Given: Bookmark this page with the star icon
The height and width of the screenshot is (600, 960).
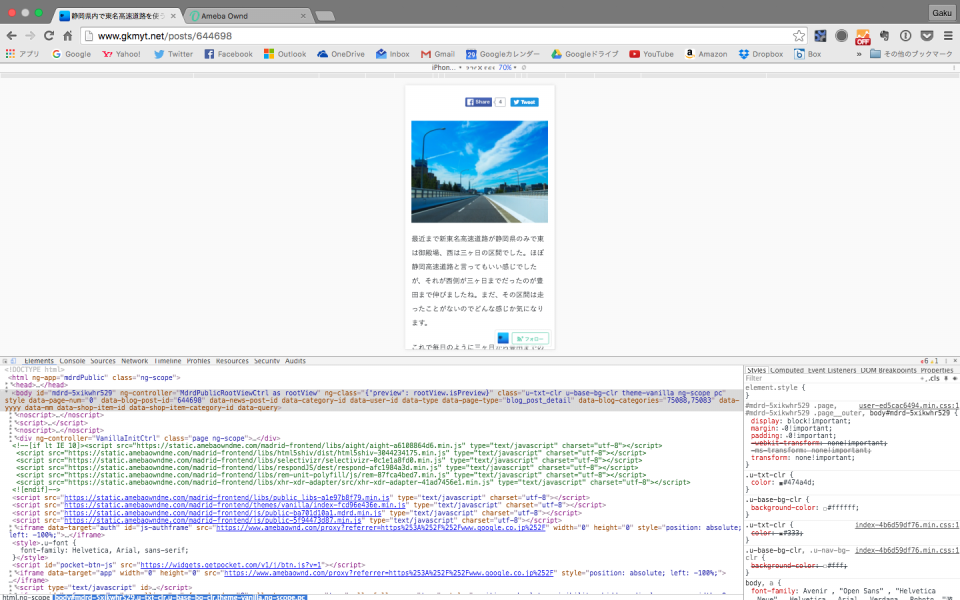Looking at the screenshot, I should pyautogui.click(x=798, y=36).
